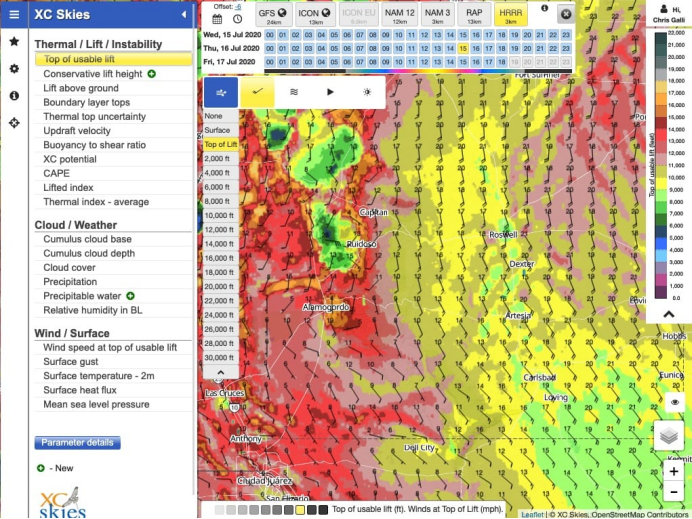Select hour 09 on Fri 17 Jul
This screenshot has width=692, height=519.
coord(386,62)
